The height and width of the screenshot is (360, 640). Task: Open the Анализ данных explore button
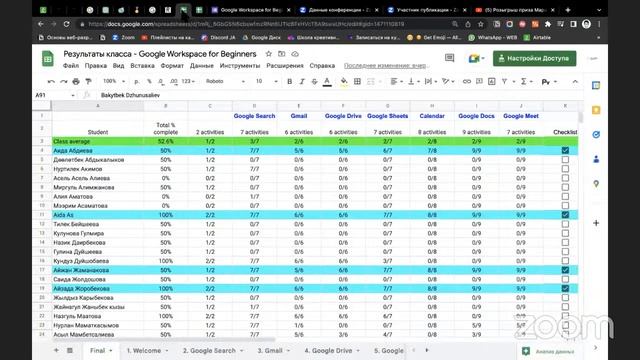[549, 351]
